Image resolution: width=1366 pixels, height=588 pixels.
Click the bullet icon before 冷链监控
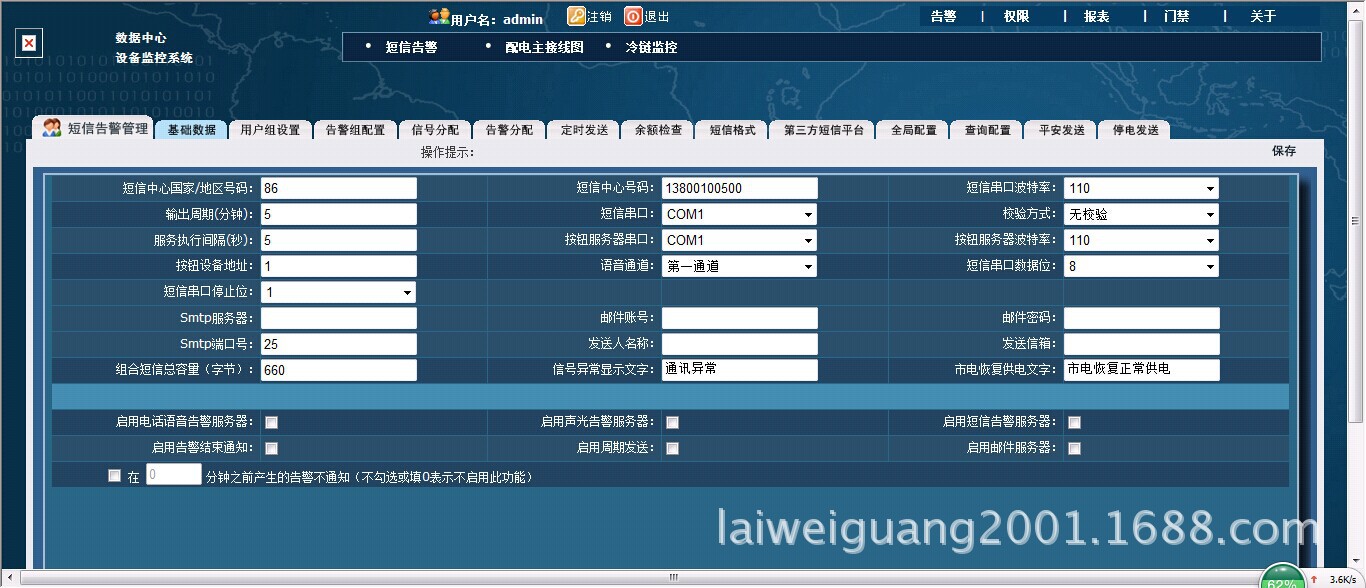(x=606, y=46)
